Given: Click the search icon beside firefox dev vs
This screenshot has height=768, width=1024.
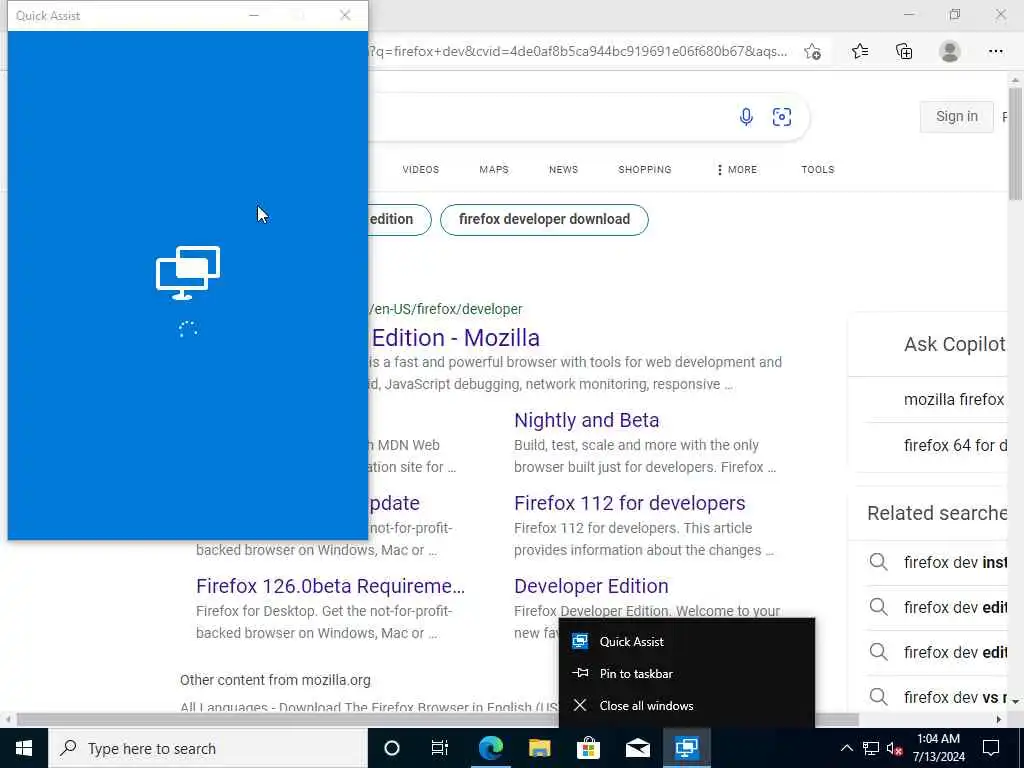Looking at the screenshot, I should pyautogui.click(x=878, y=697).
